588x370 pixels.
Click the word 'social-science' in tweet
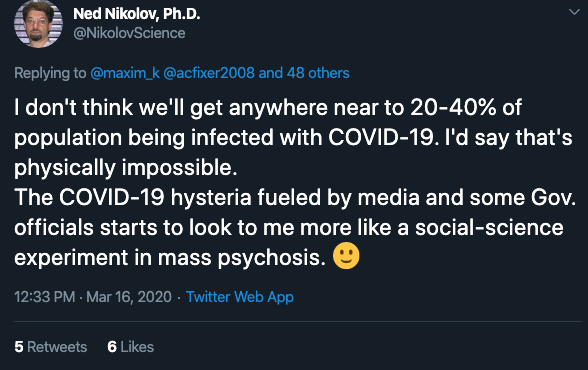point(489,228)
